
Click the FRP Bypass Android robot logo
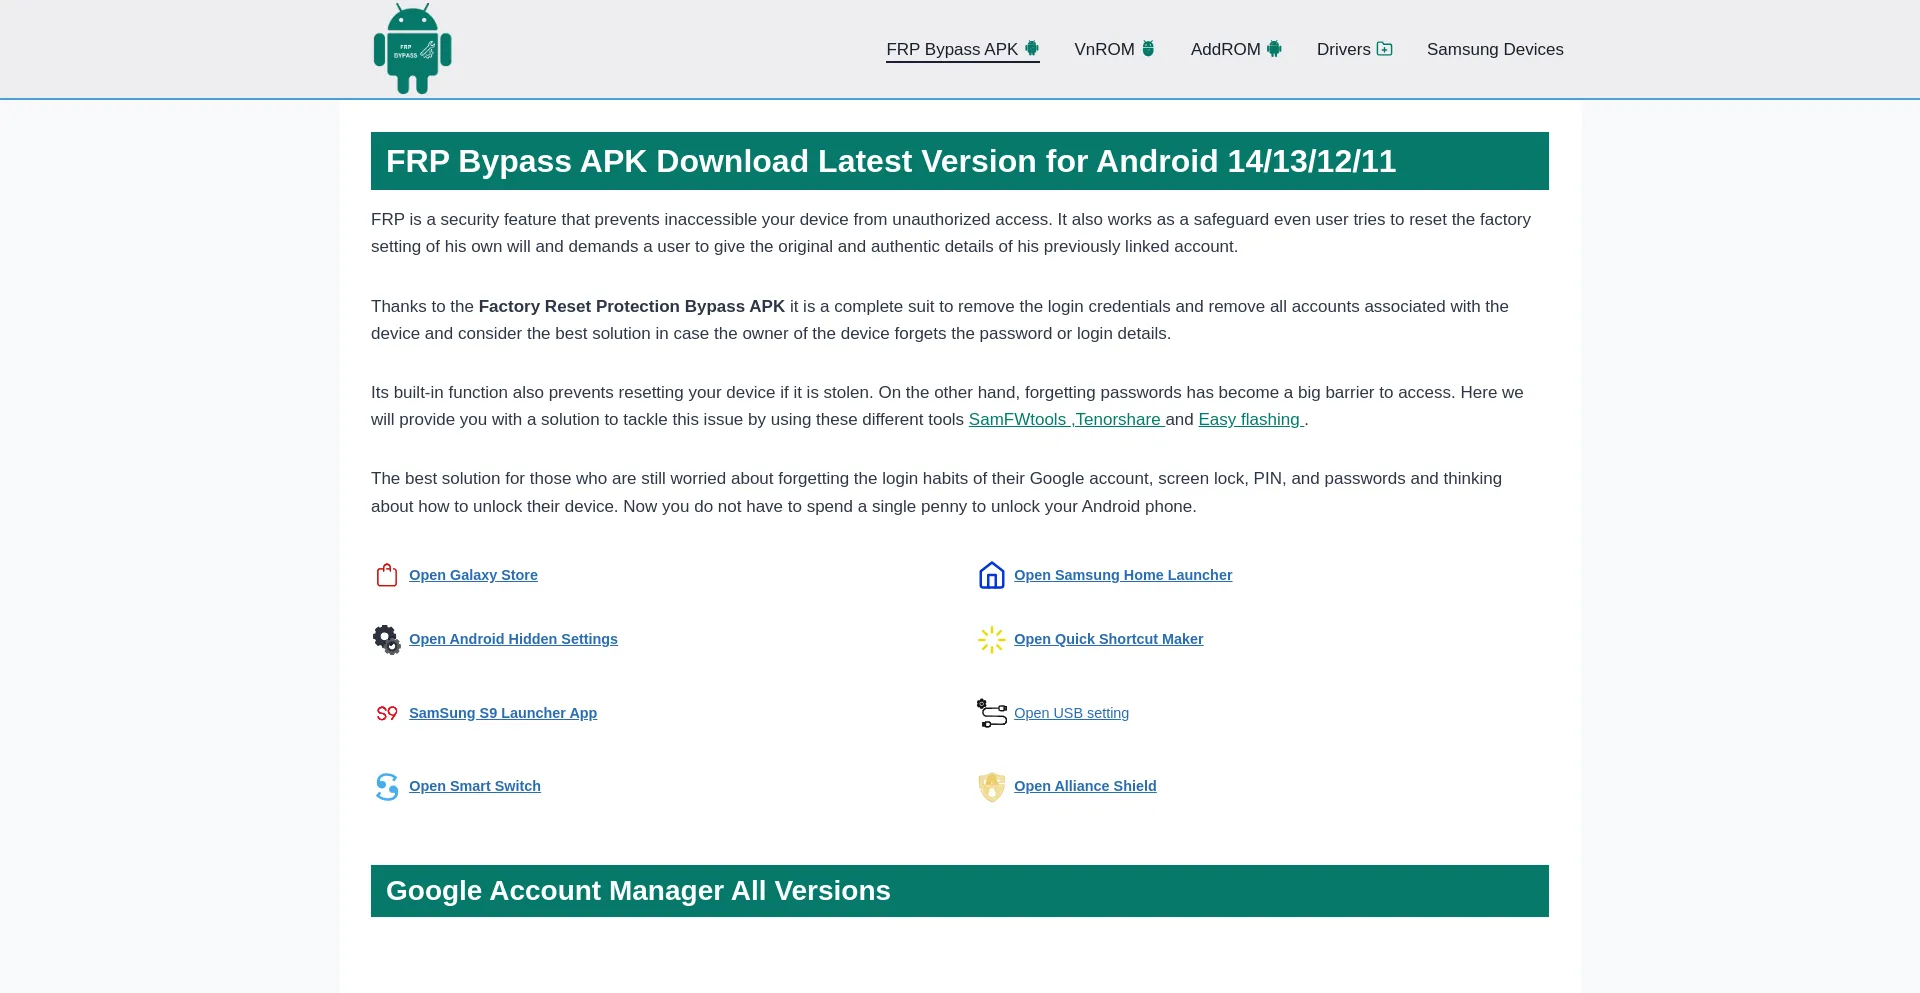click(412, 49)
